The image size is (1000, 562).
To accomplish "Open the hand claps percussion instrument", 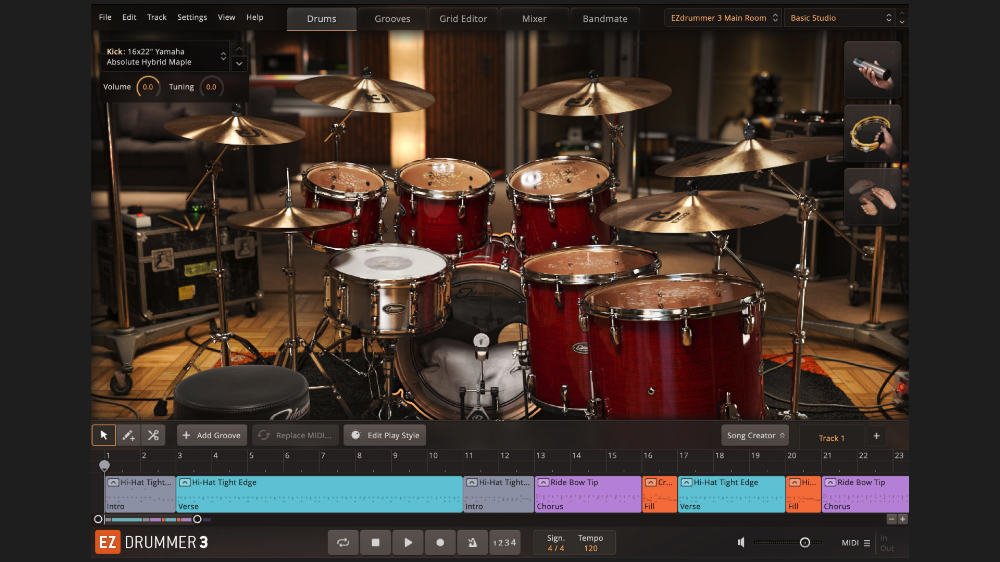I will [x=872, y=196].
